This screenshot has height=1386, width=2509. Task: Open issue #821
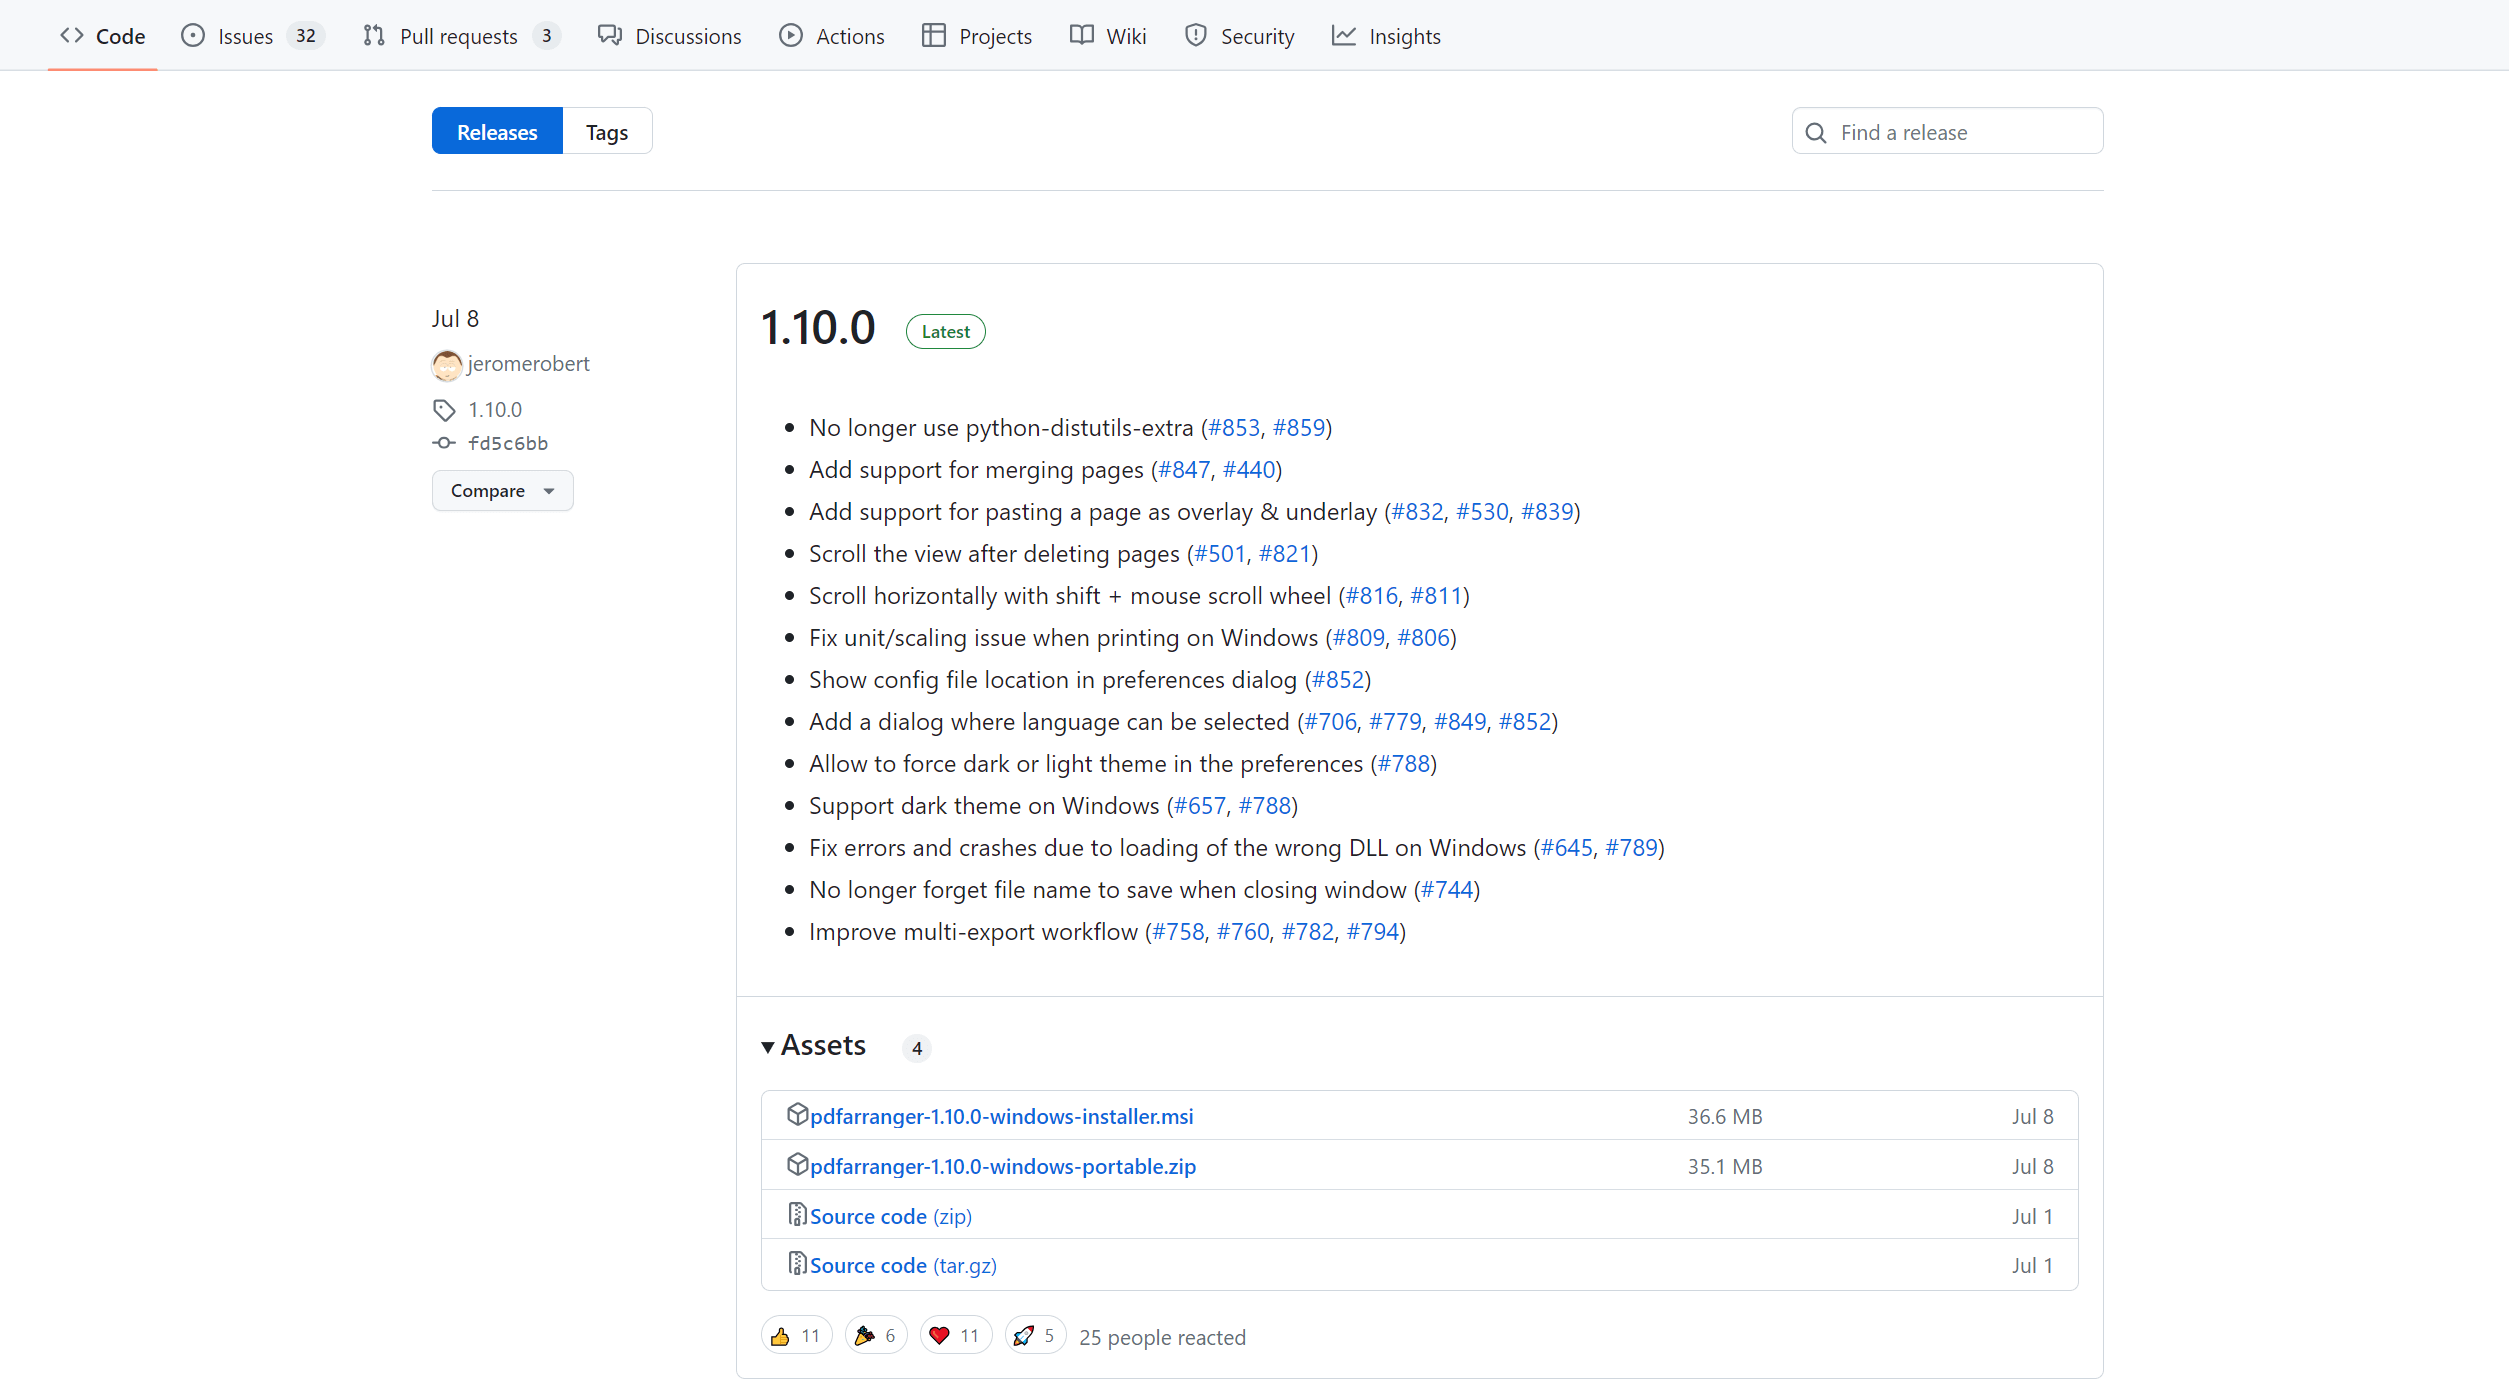coord(1285,554)
